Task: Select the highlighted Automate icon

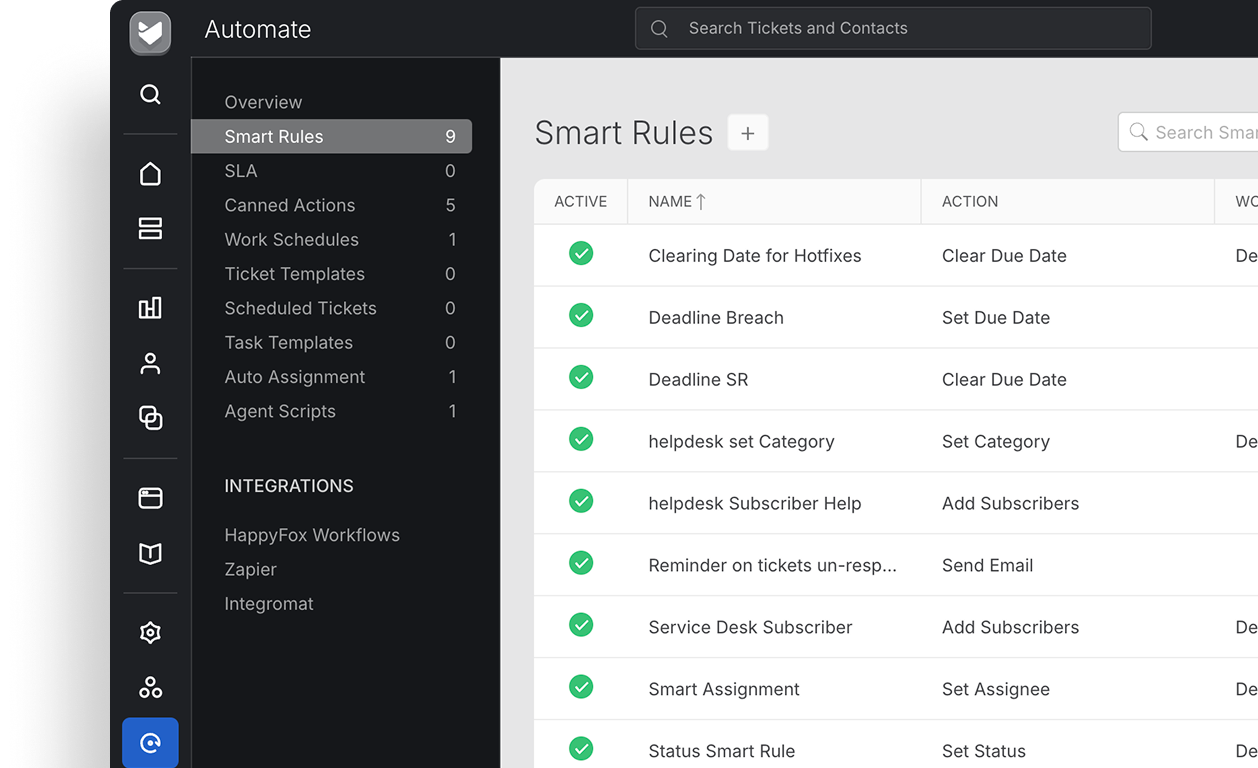Action: click(150, 742)
